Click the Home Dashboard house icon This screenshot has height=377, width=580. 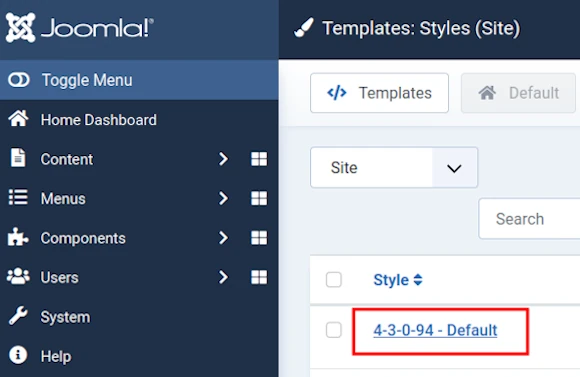click(18, 119)
